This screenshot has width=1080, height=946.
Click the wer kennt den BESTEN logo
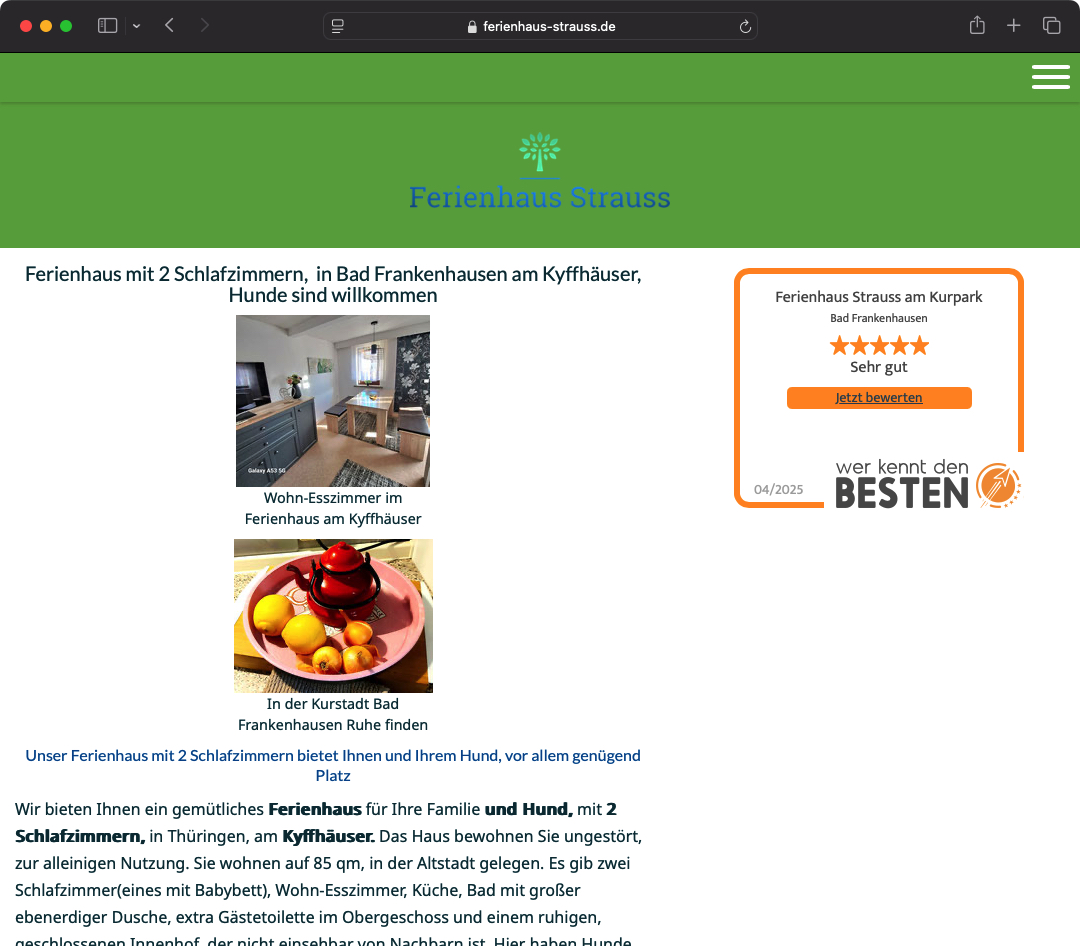point(928,484)
